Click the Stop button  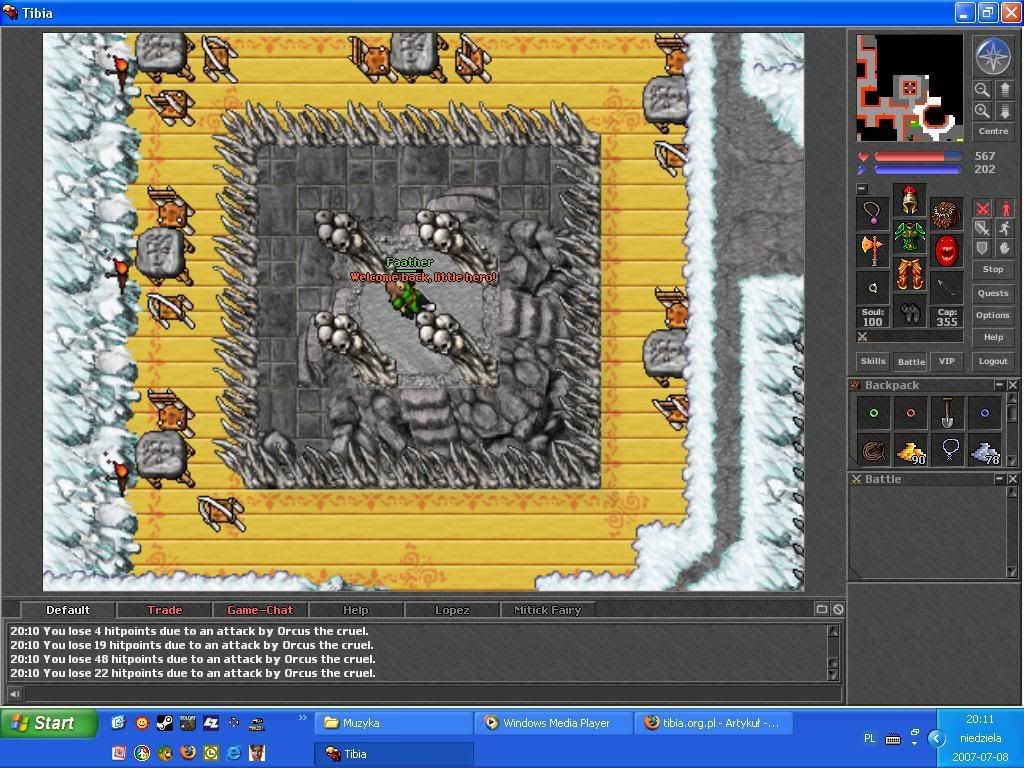click(993, 269)
